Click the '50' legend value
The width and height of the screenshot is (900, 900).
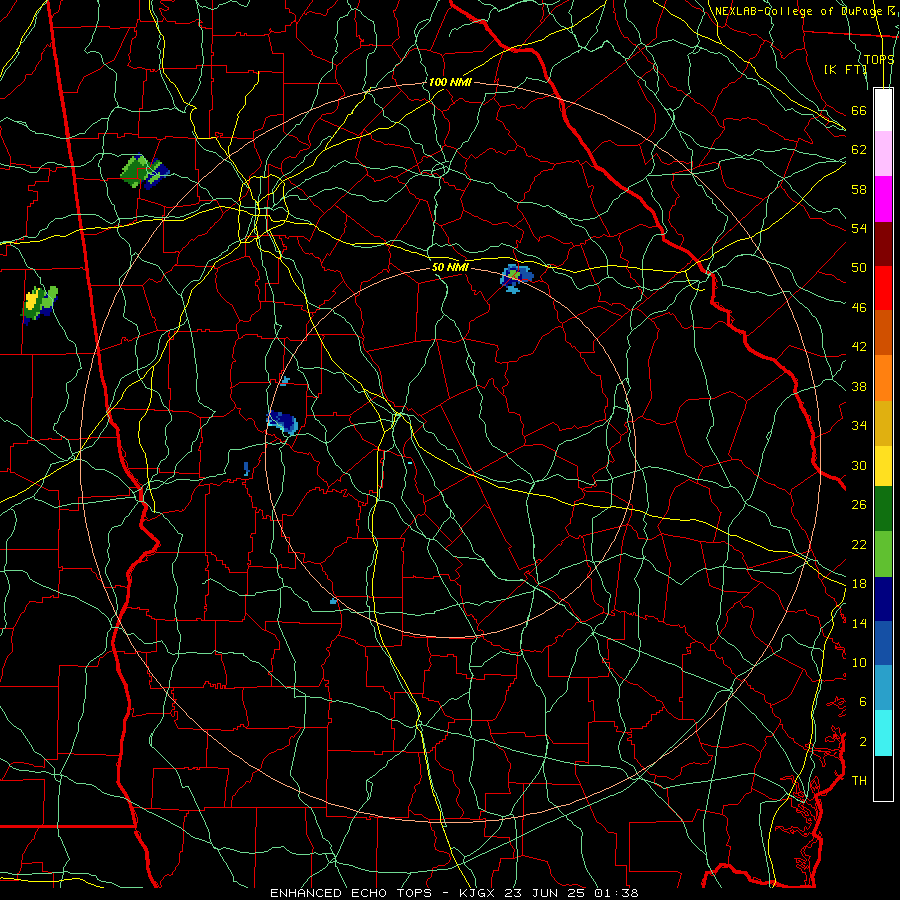coord(859,267)
